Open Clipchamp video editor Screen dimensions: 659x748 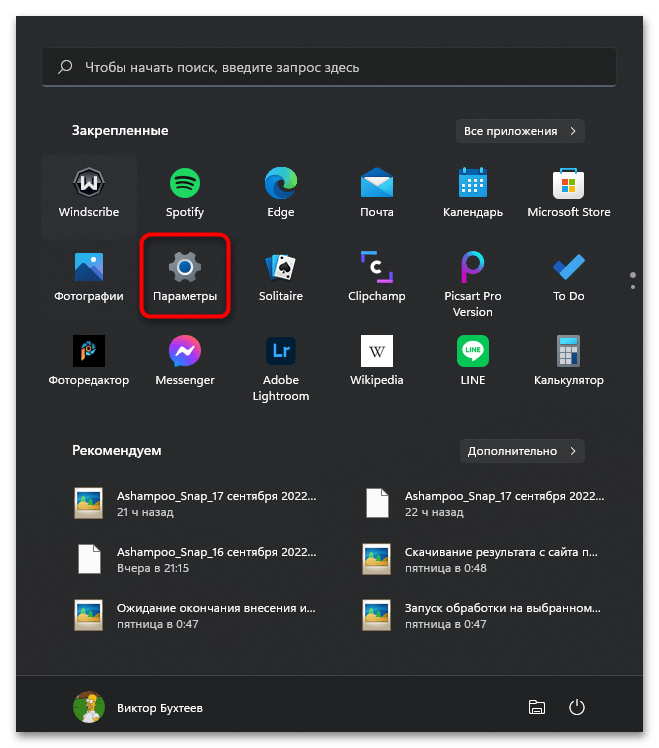tap(377, 278)
